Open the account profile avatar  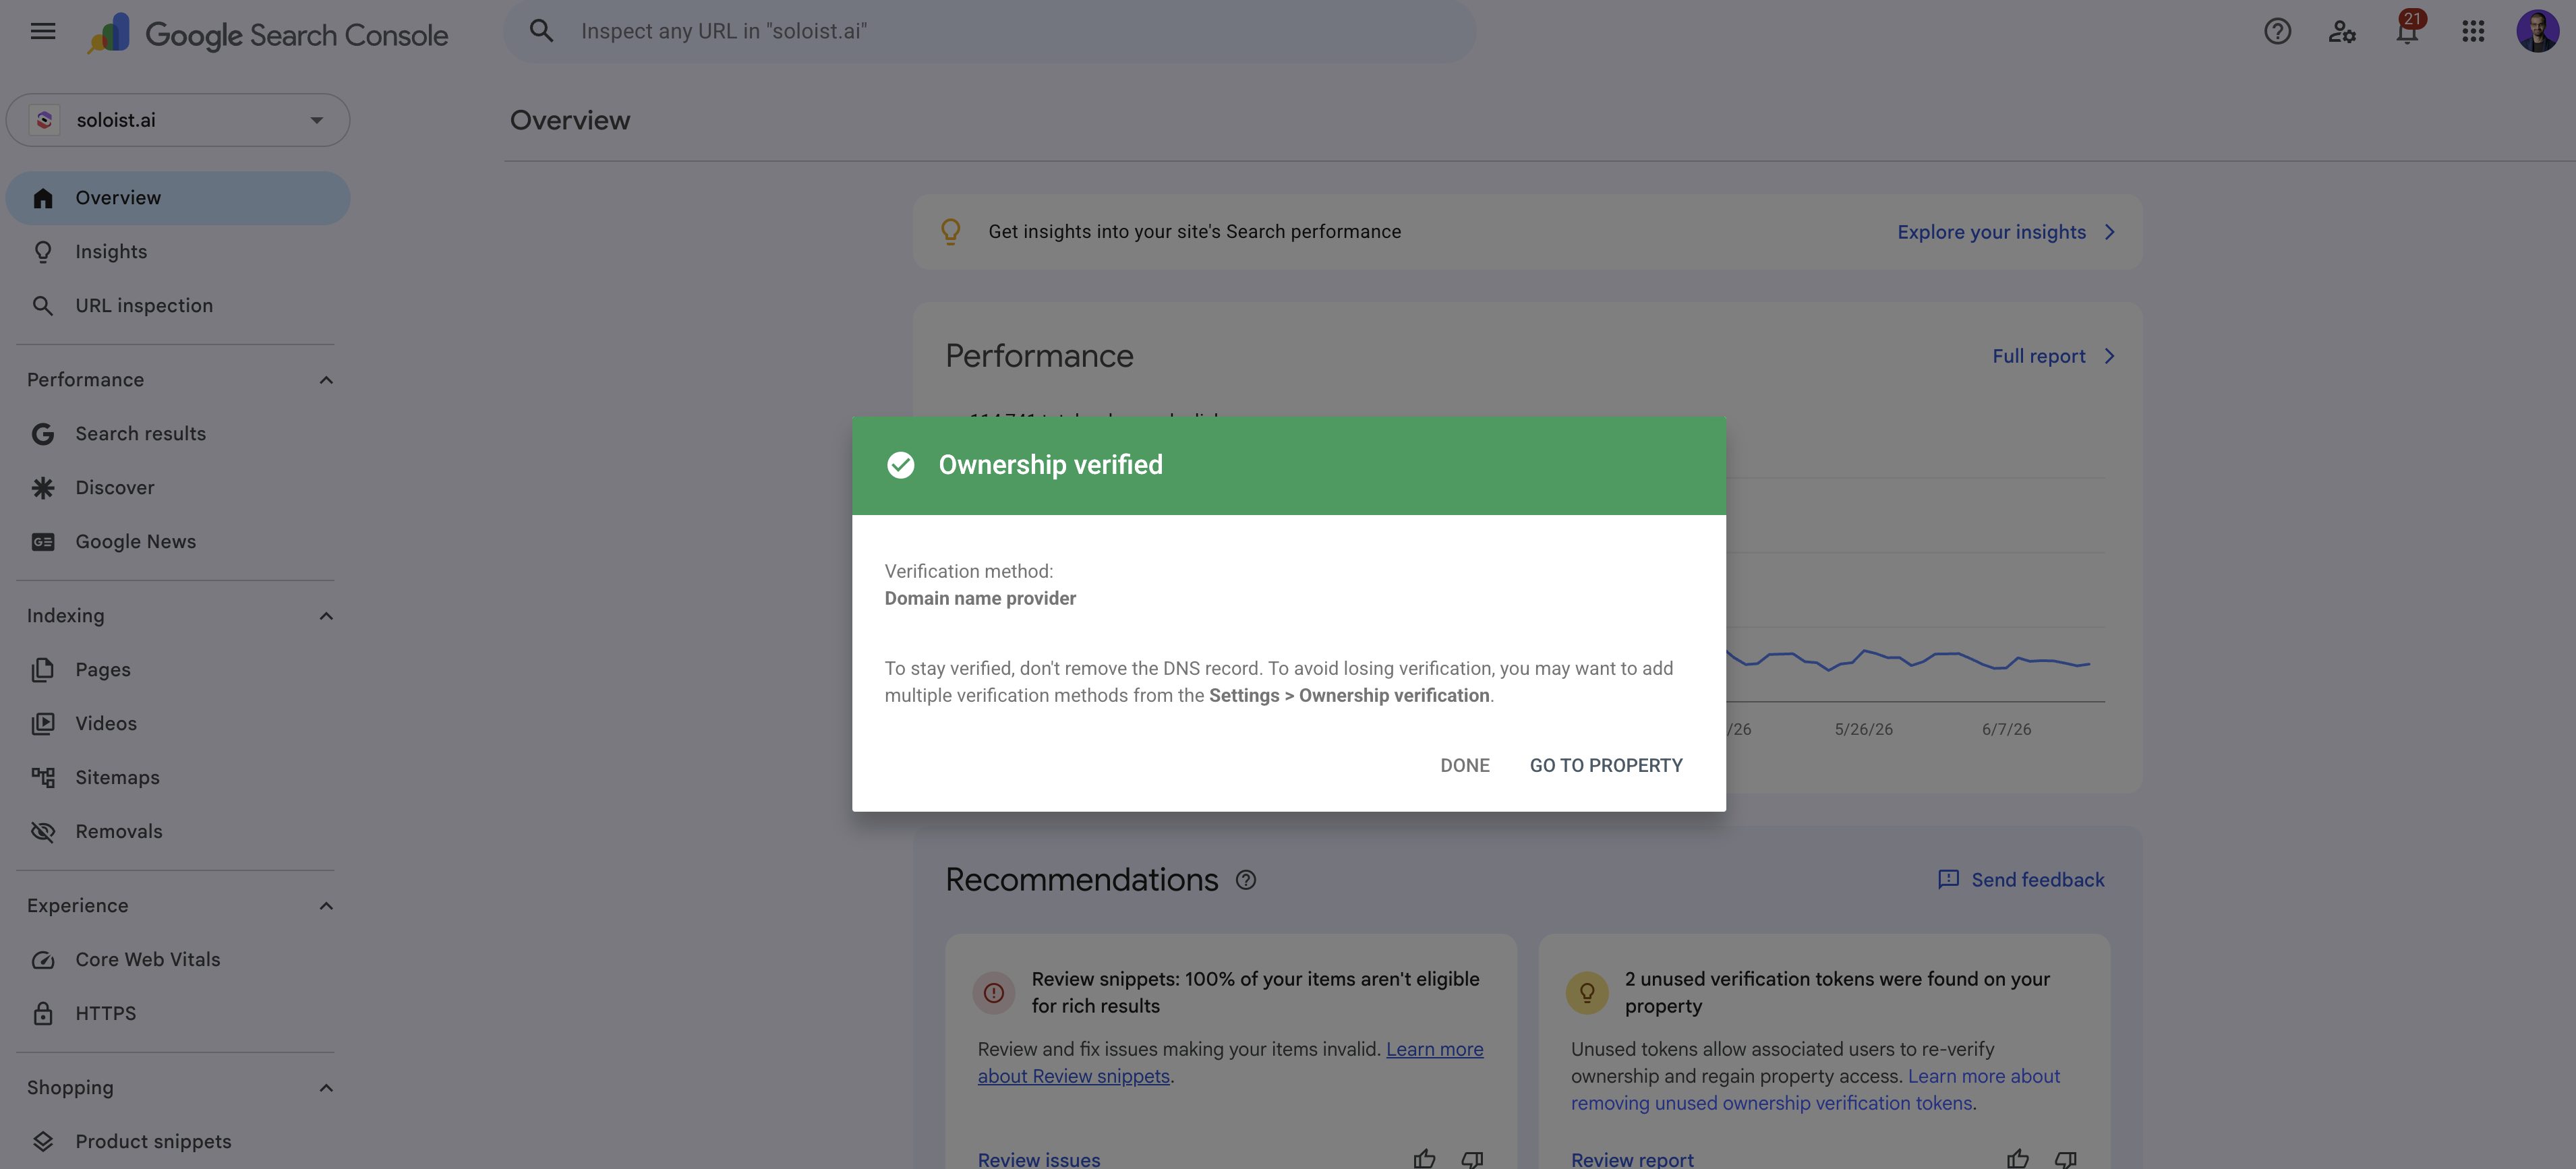pos(2537,31)
